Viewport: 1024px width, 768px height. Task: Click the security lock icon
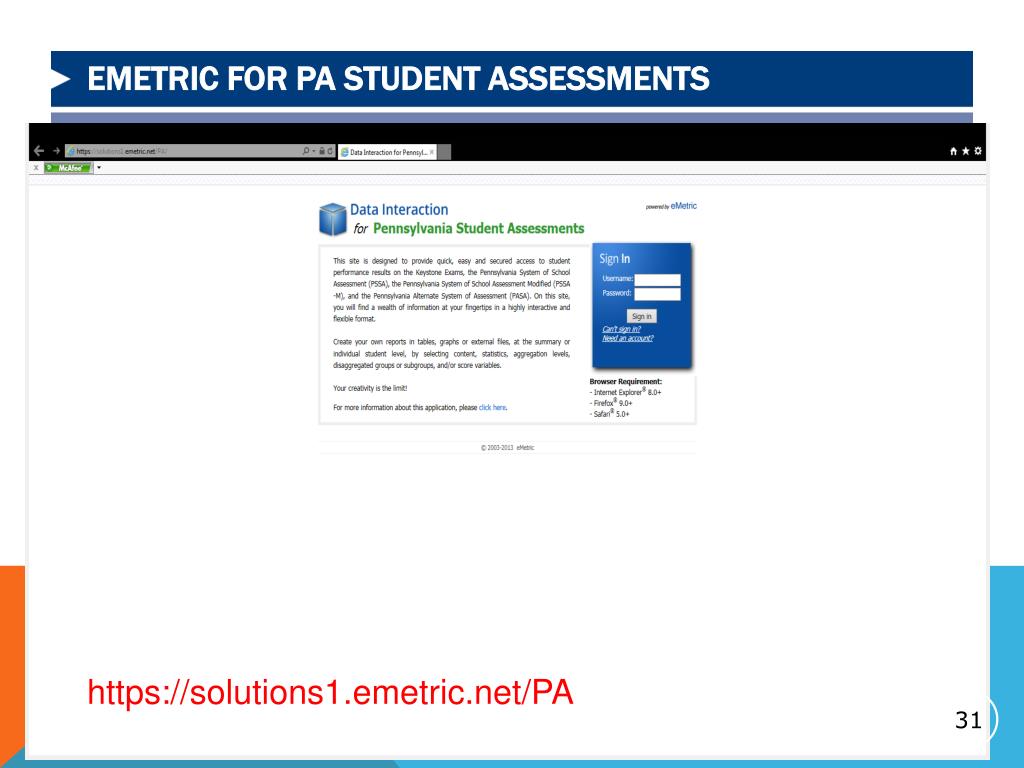pyautogui.click(x=322, y=151)
